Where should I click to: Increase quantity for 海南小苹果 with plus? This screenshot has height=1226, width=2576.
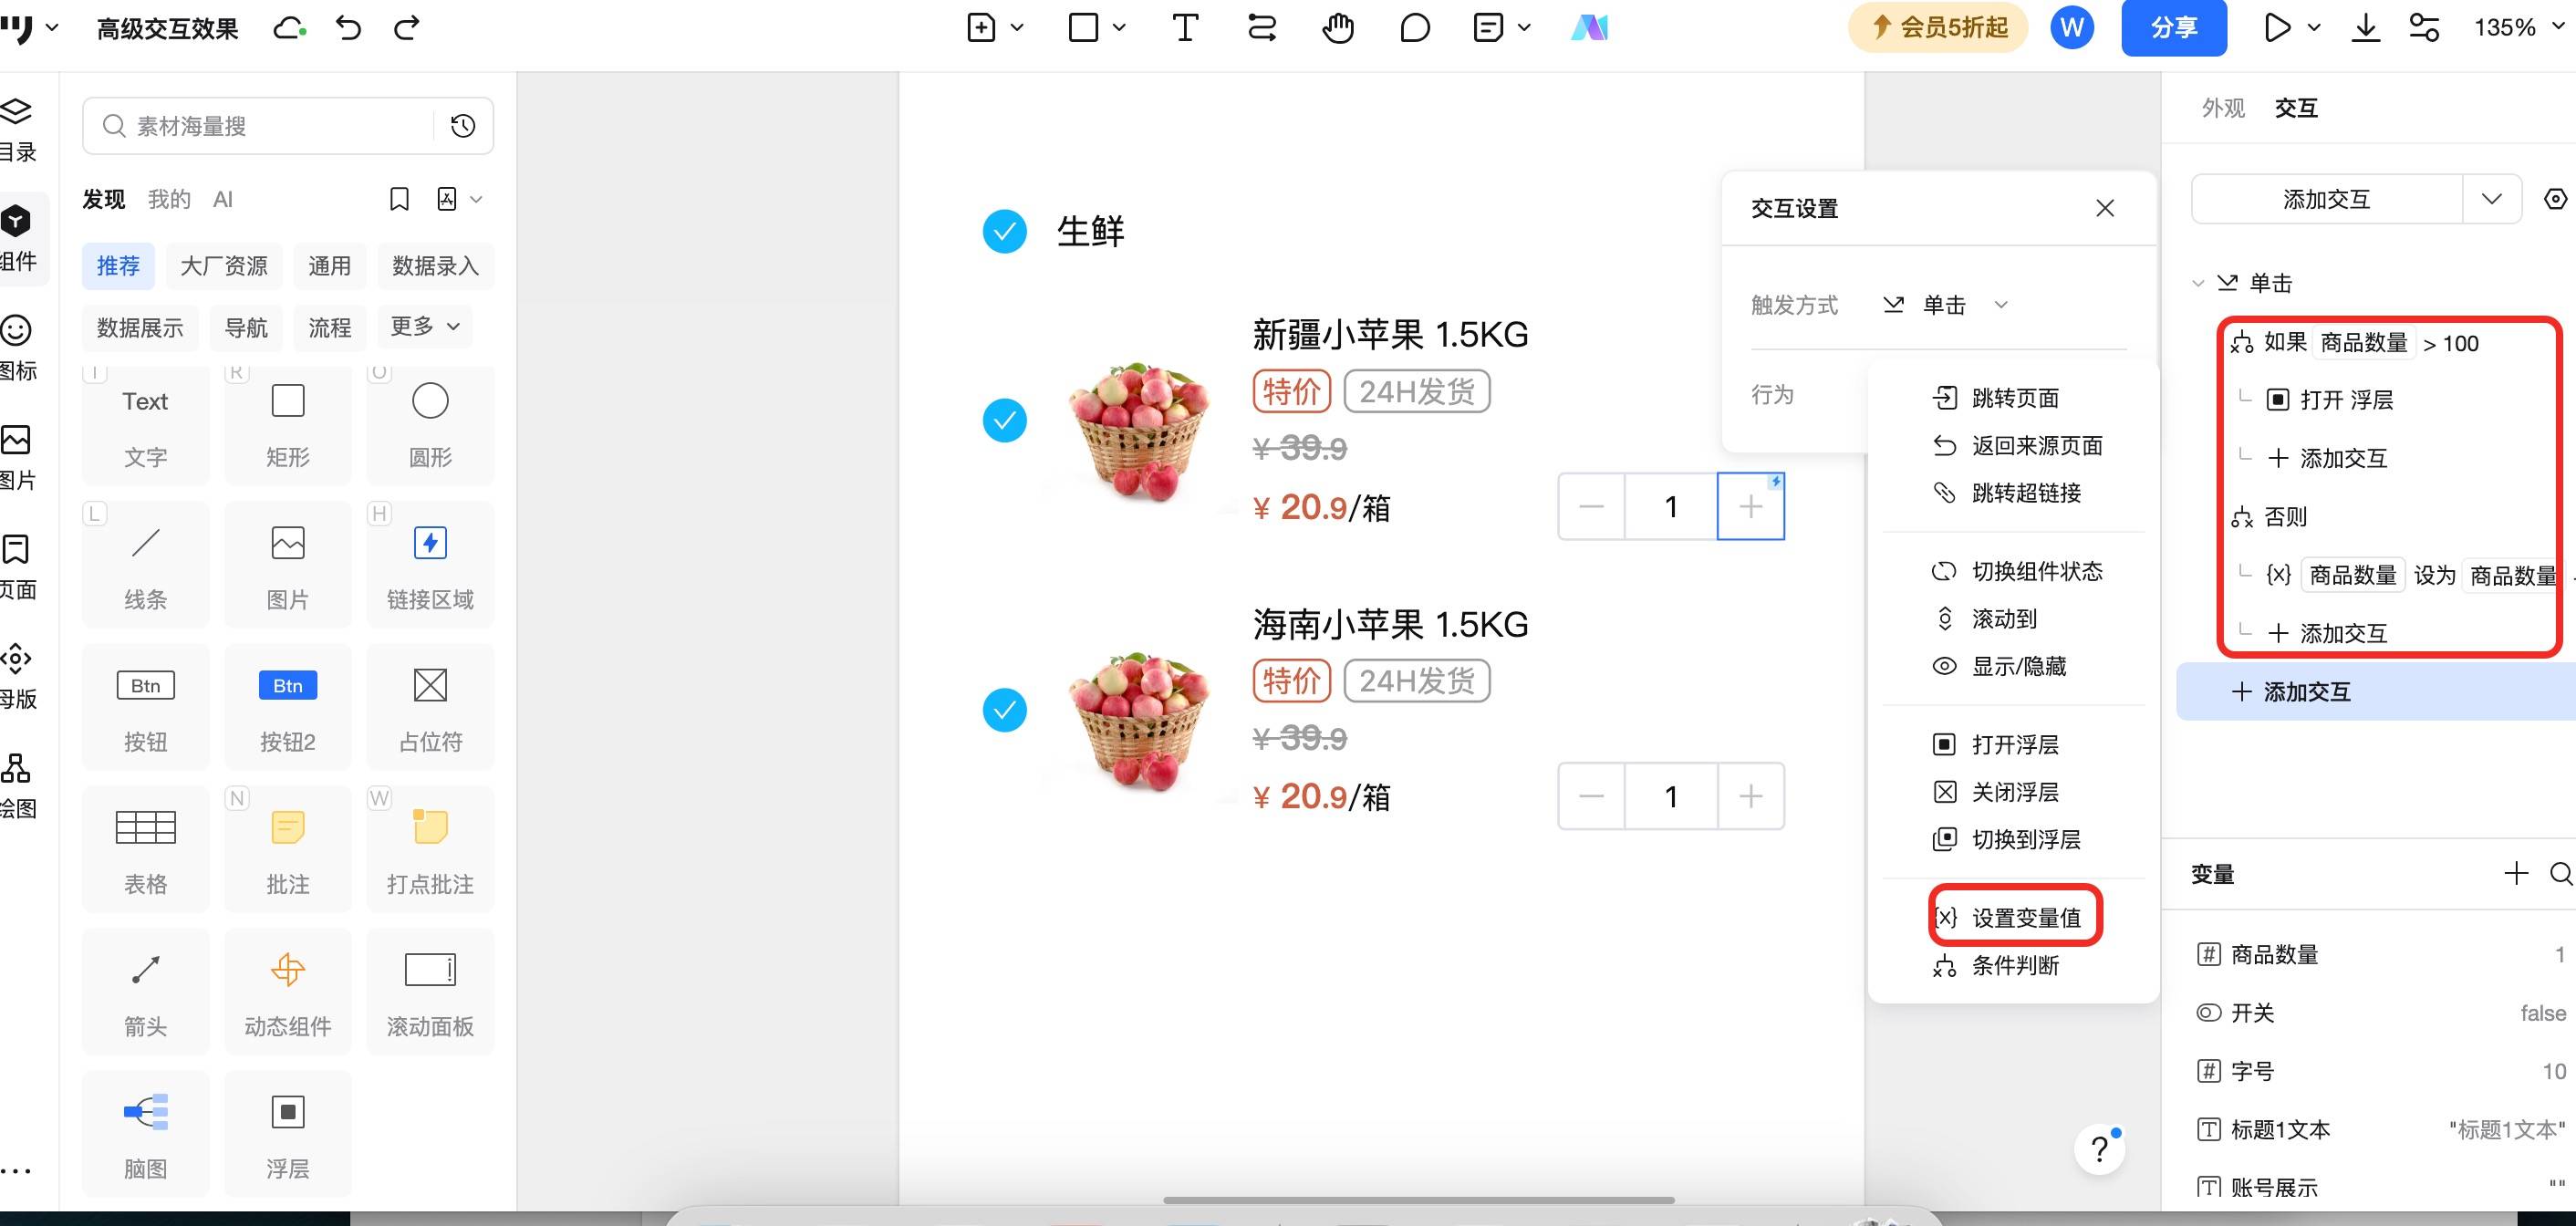tap(1751, 797)
